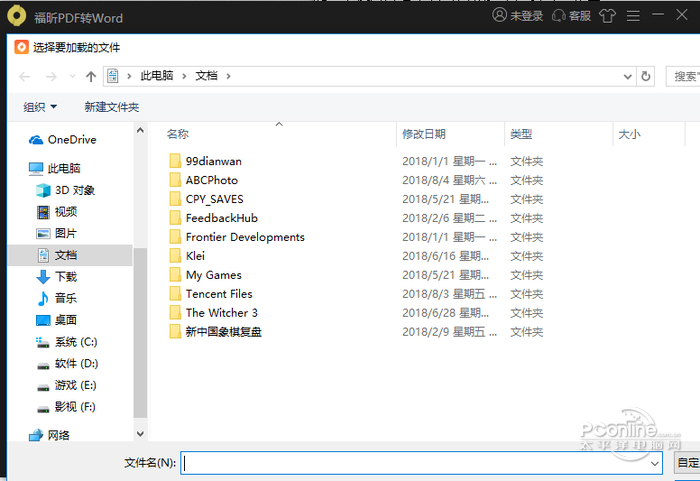Image resolution: width=700 pixels, height=481 pixels.
Task: Click sidebar scrollbar up arrow
Action: pyautogui.click(x=140, y=130)
